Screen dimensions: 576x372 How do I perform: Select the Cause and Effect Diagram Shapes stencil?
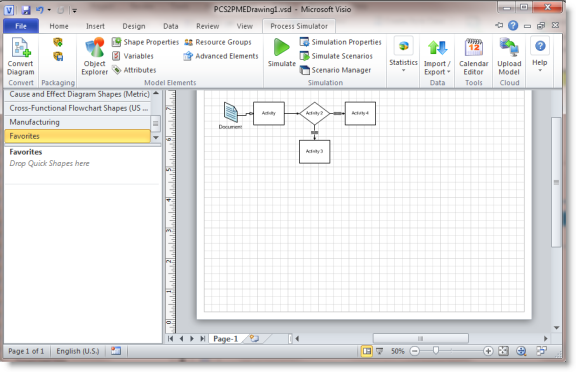tap(78, 94)
